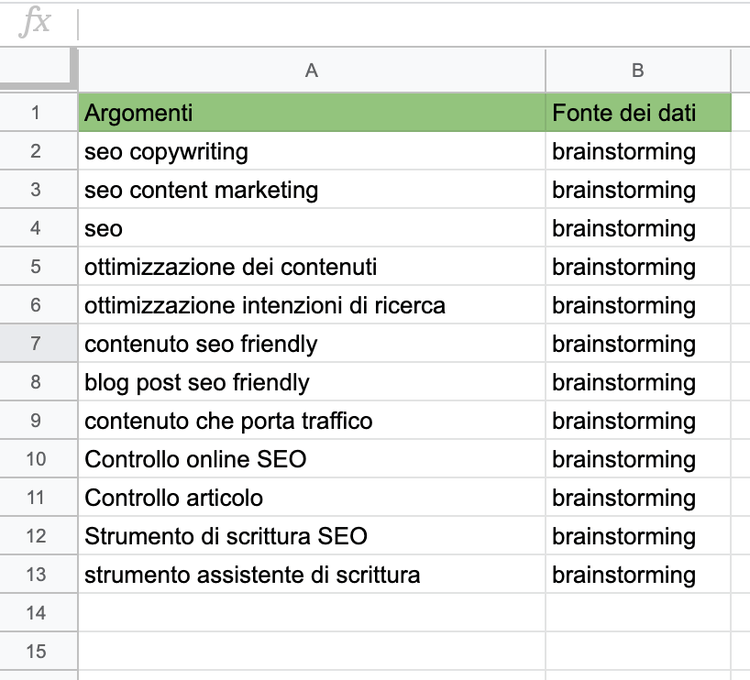The width and height of the screenshot is (750, 680).
Task: Click into the formula bar input
Action: pyautogui.click(x=414, y=24)
